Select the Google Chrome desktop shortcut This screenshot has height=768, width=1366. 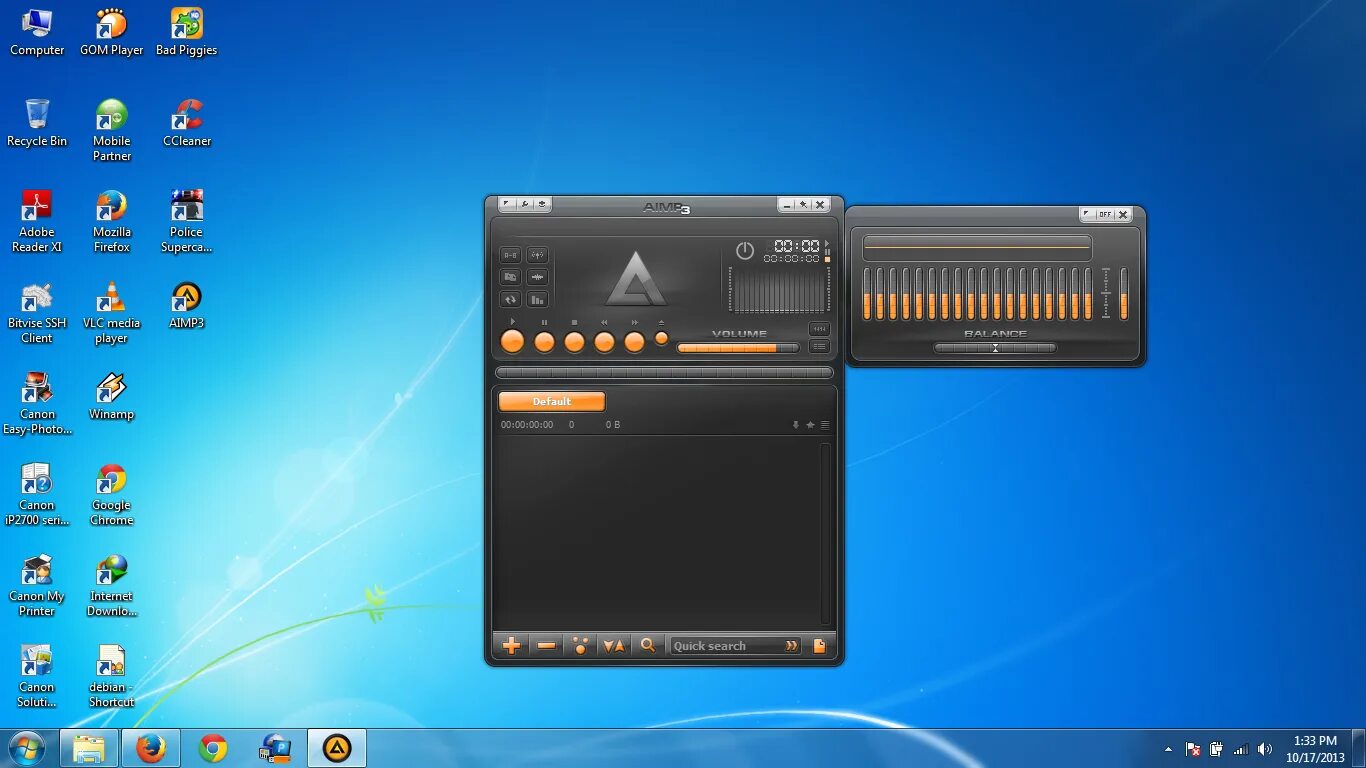coord(112,494)
